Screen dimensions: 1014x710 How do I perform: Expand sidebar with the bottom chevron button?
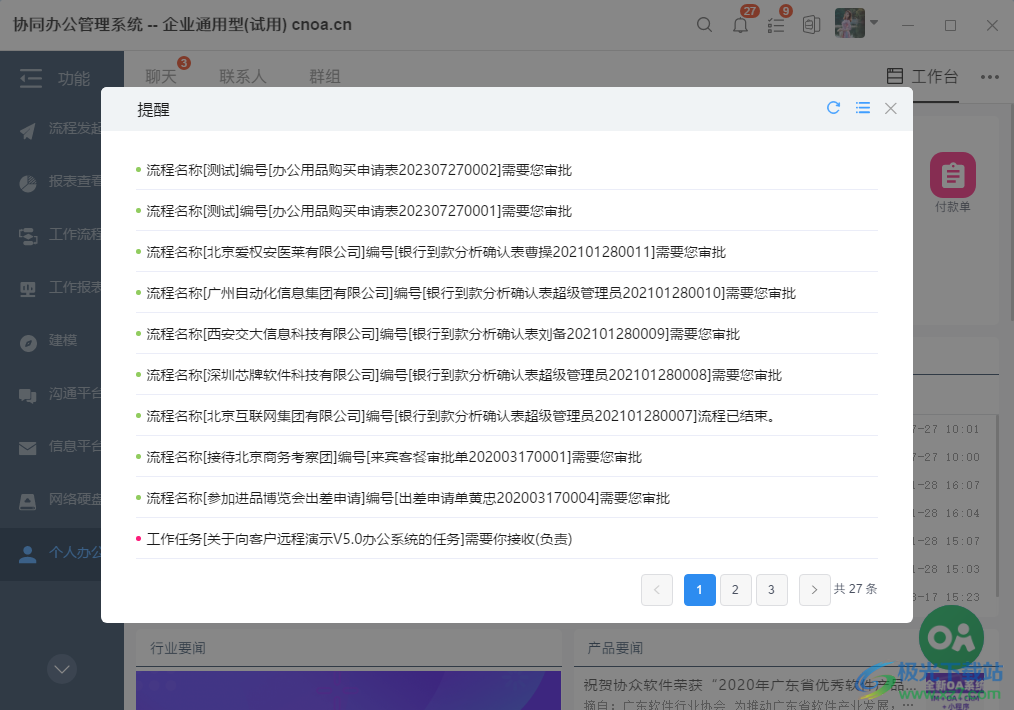tap(62, 669)
